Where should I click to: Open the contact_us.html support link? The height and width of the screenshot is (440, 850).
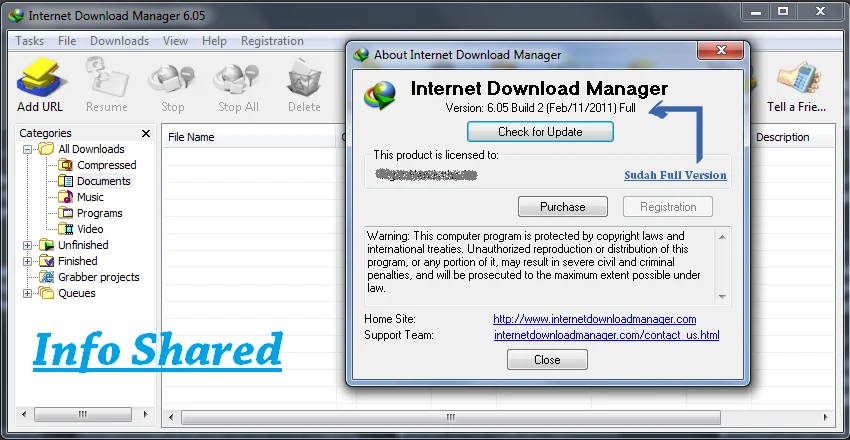607,335
